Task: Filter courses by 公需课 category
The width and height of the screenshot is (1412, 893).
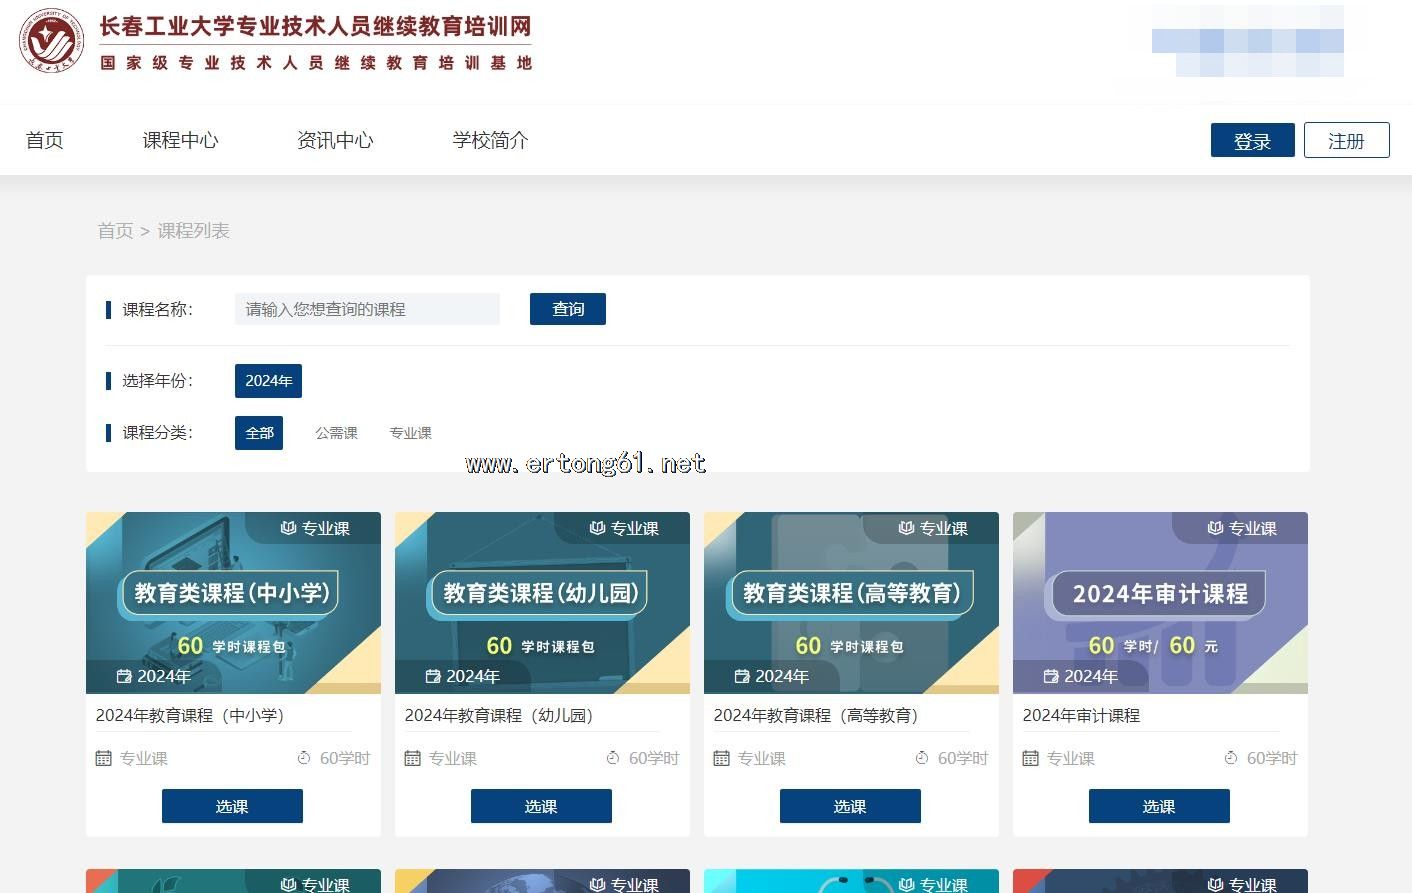Action: point(336,433)
